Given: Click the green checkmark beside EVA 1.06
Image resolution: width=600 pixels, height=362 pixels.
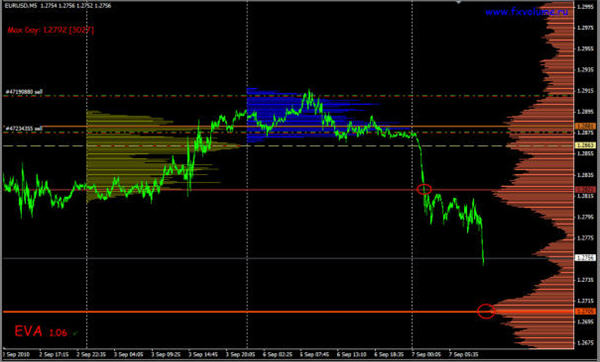Looking at the screenshot, I should [x=75, y=333].
